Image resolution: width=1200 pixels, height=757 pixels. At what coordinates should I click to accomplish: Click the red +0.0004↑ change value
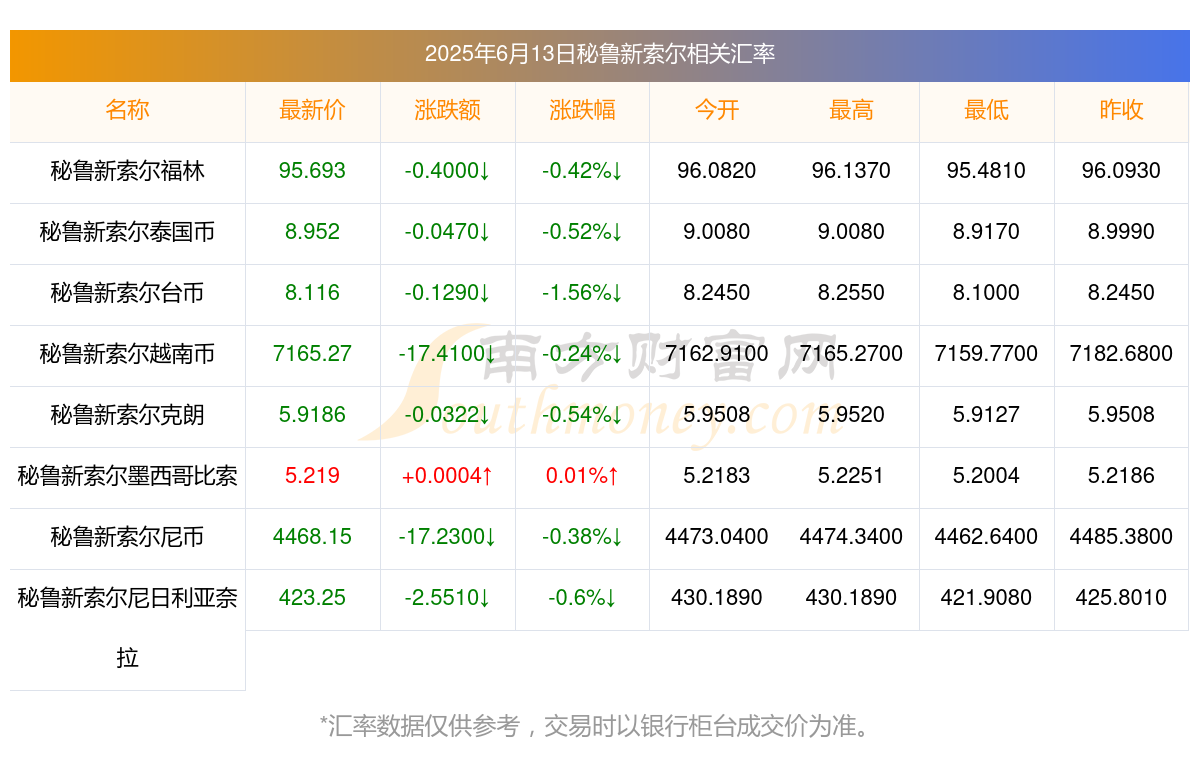coord(447,476)
